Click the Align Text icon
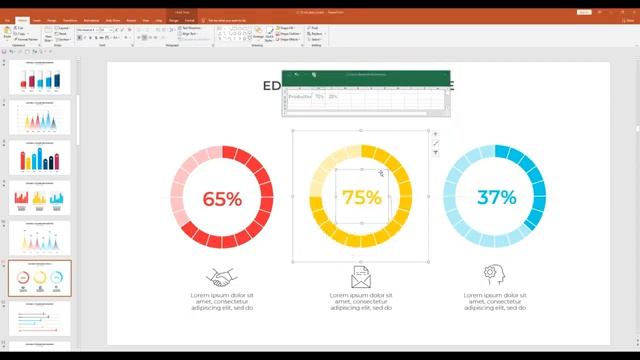The height and width of the screenshot is (360, 640). click(x=180, y=34)
